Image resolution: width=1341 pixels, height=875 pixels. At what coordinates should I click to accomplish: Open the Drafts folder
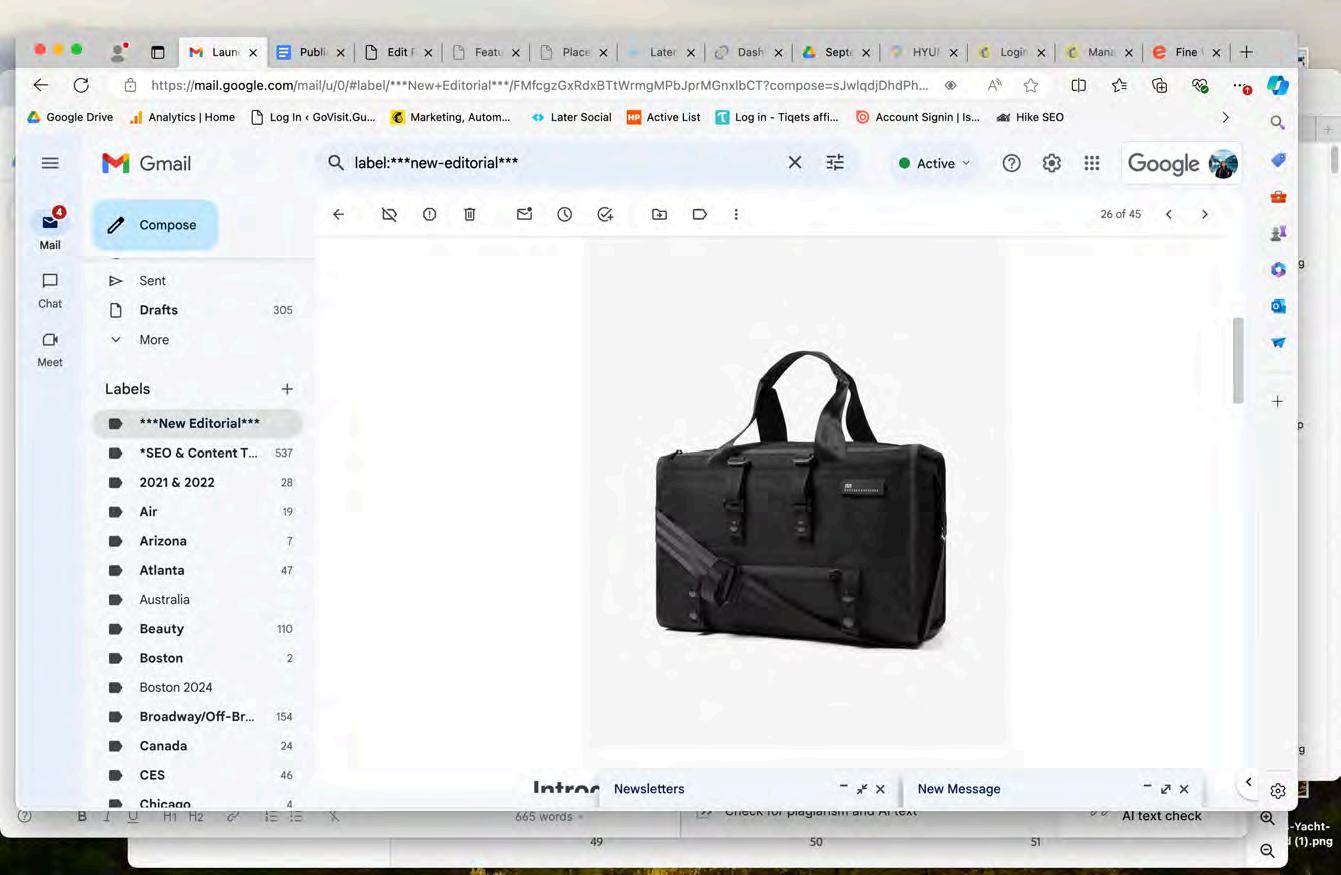[x=158, y=310]
